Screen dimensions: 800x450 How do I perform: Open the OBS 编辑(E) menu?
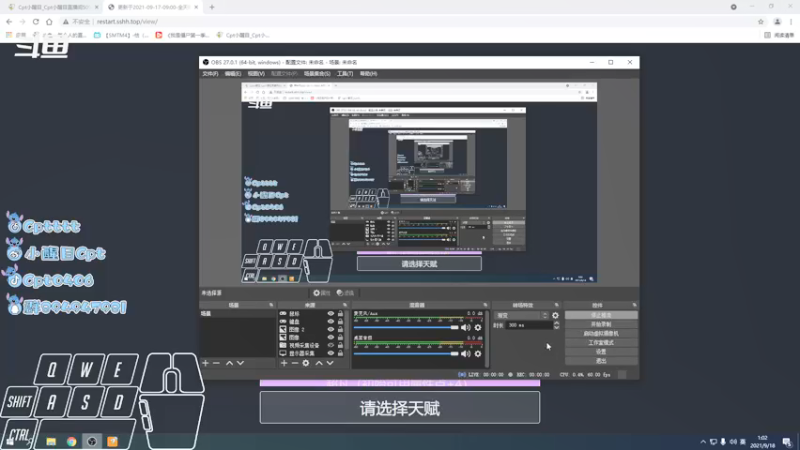click(x=233, y=74)
